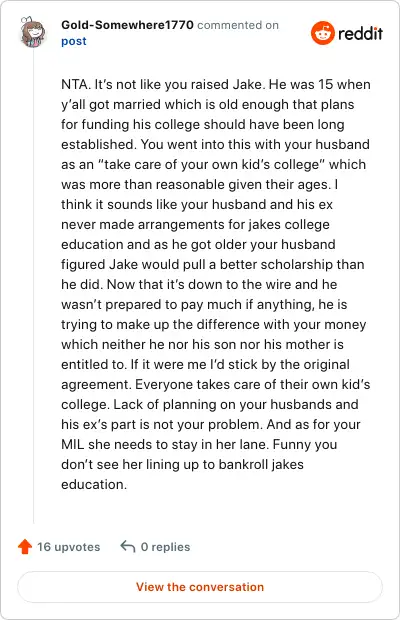Click the word "MIL" in the comment
The width and height of the screenshot is (400, 620).
tap(73, 444)
